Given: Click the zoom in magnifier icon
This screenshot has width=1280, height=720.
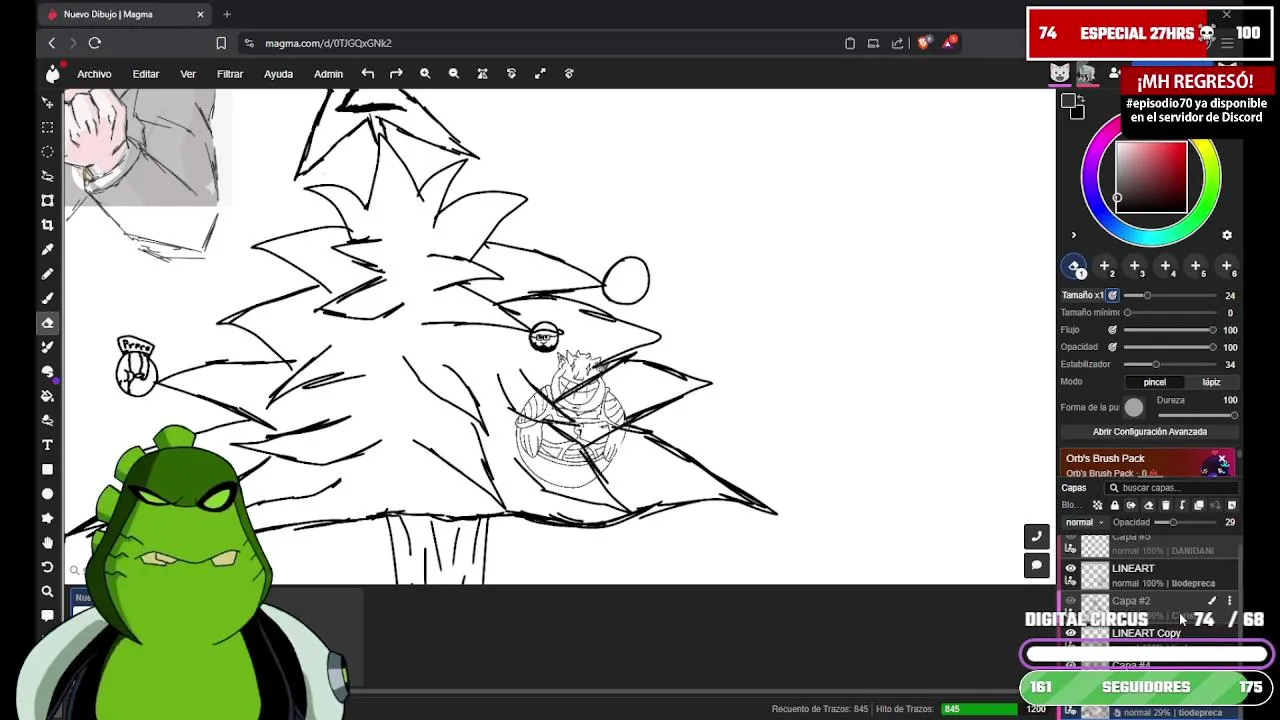Looking at the screenshot, I should click(x=425, y=74).
